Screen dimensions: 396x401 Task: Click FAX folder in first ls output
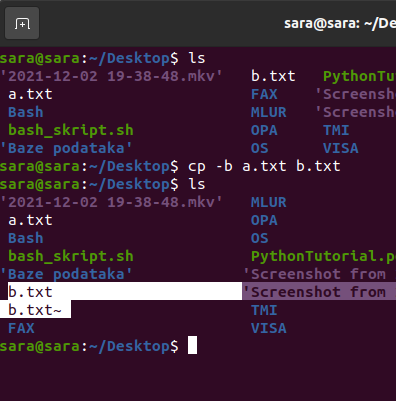(x=264, y=94)
